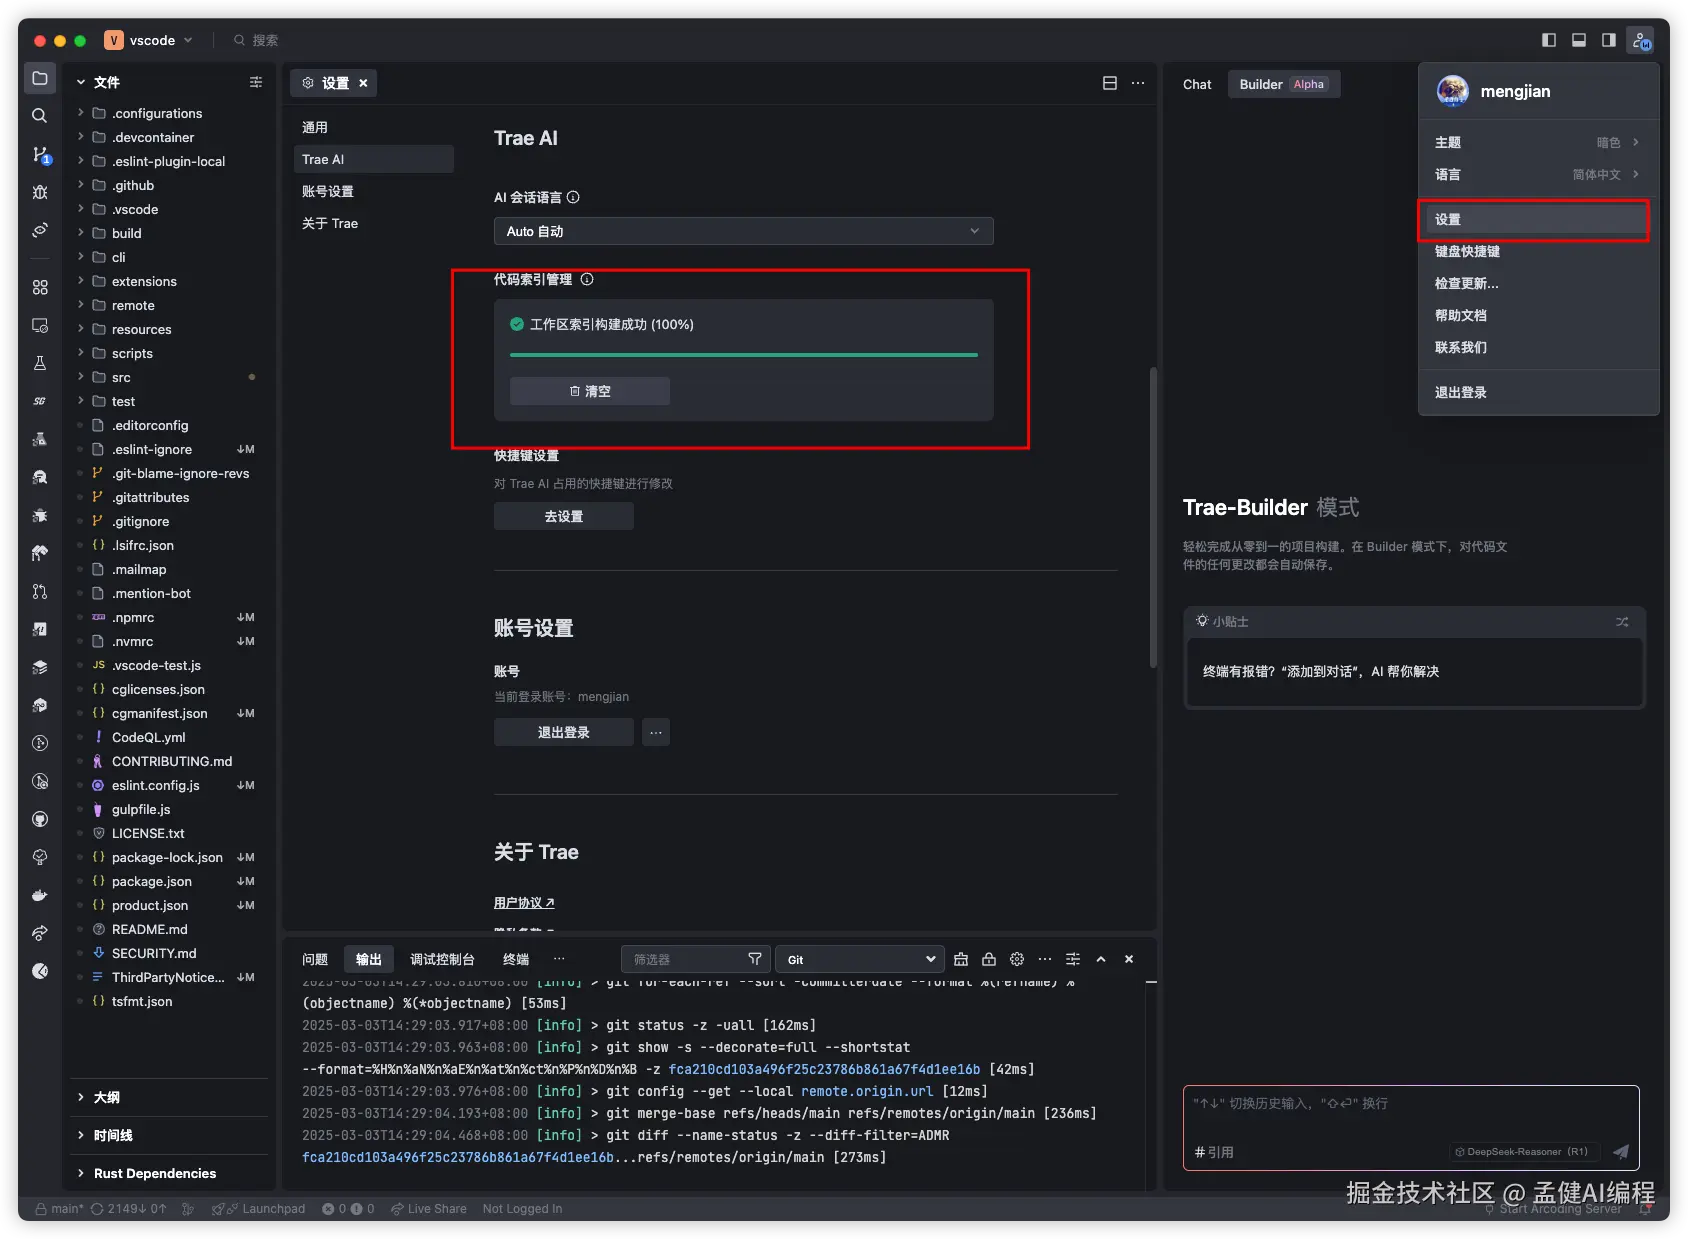Expand the .configurations folder
The image size is (1688, 1239).
click(x=157, y=113)
